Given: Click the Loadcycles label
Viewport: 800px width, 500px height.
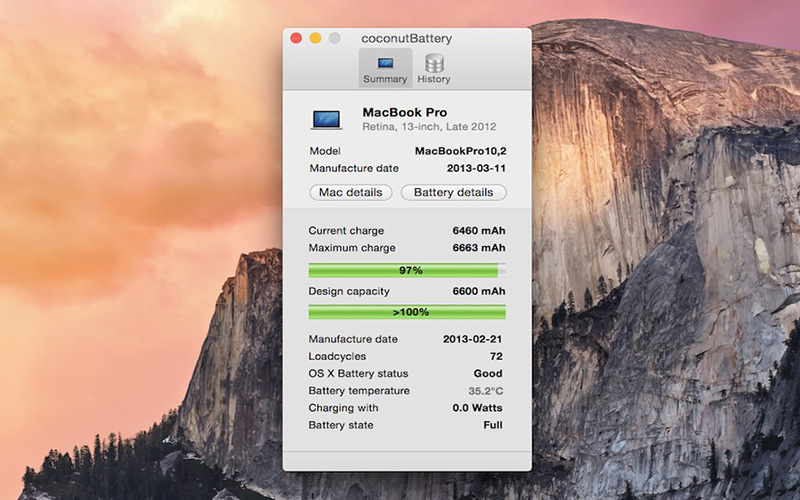Looking at the screenshot, I should [x=337, y=356].
